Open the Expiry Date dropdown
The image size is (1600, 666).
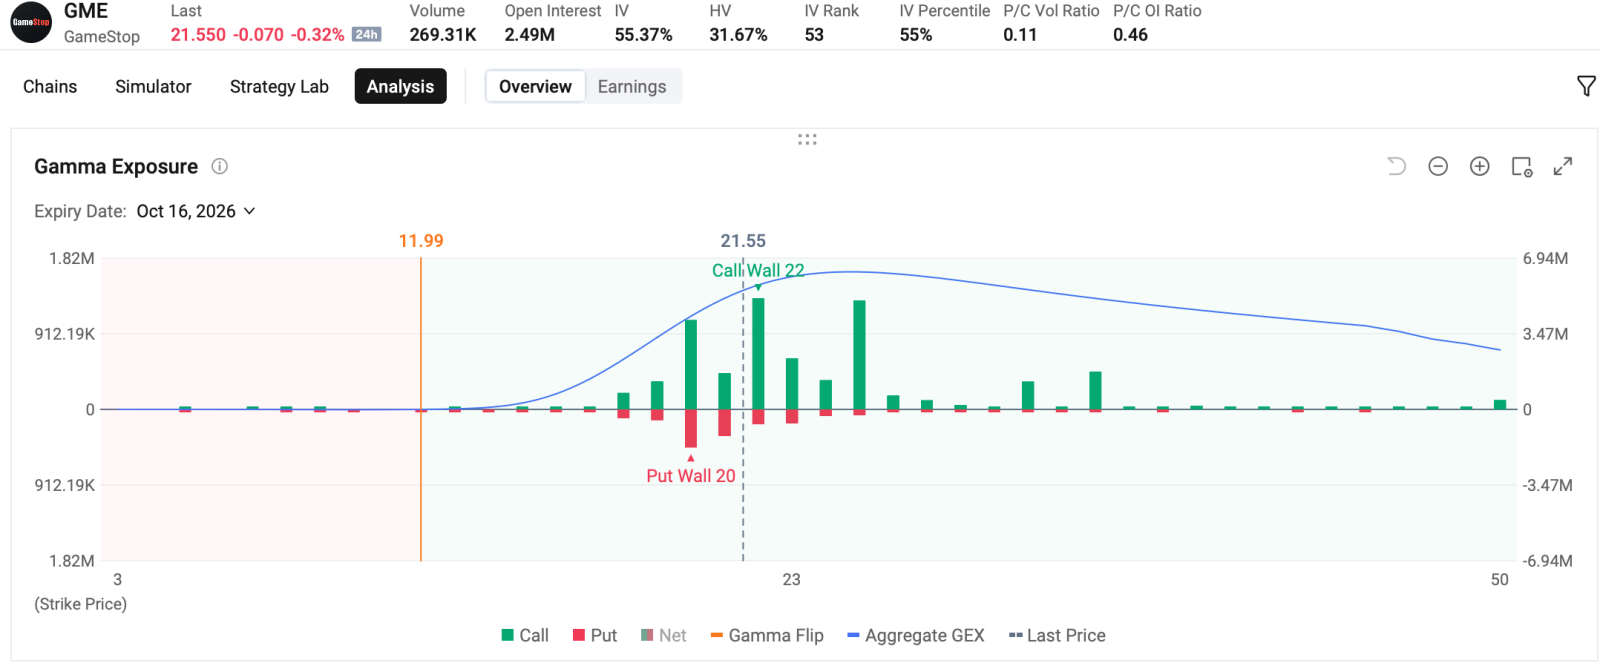(196, 211)
